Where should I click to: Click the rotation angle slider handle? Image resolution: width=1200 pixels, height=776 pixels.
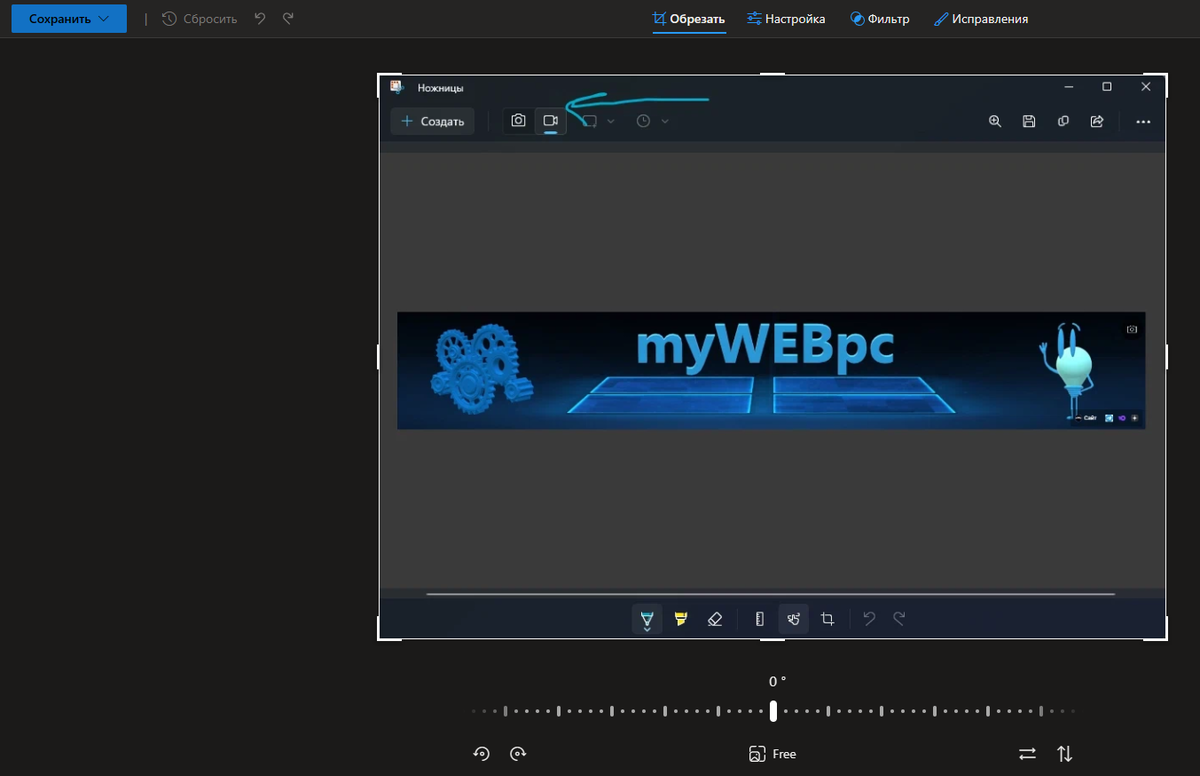point(773,711)
